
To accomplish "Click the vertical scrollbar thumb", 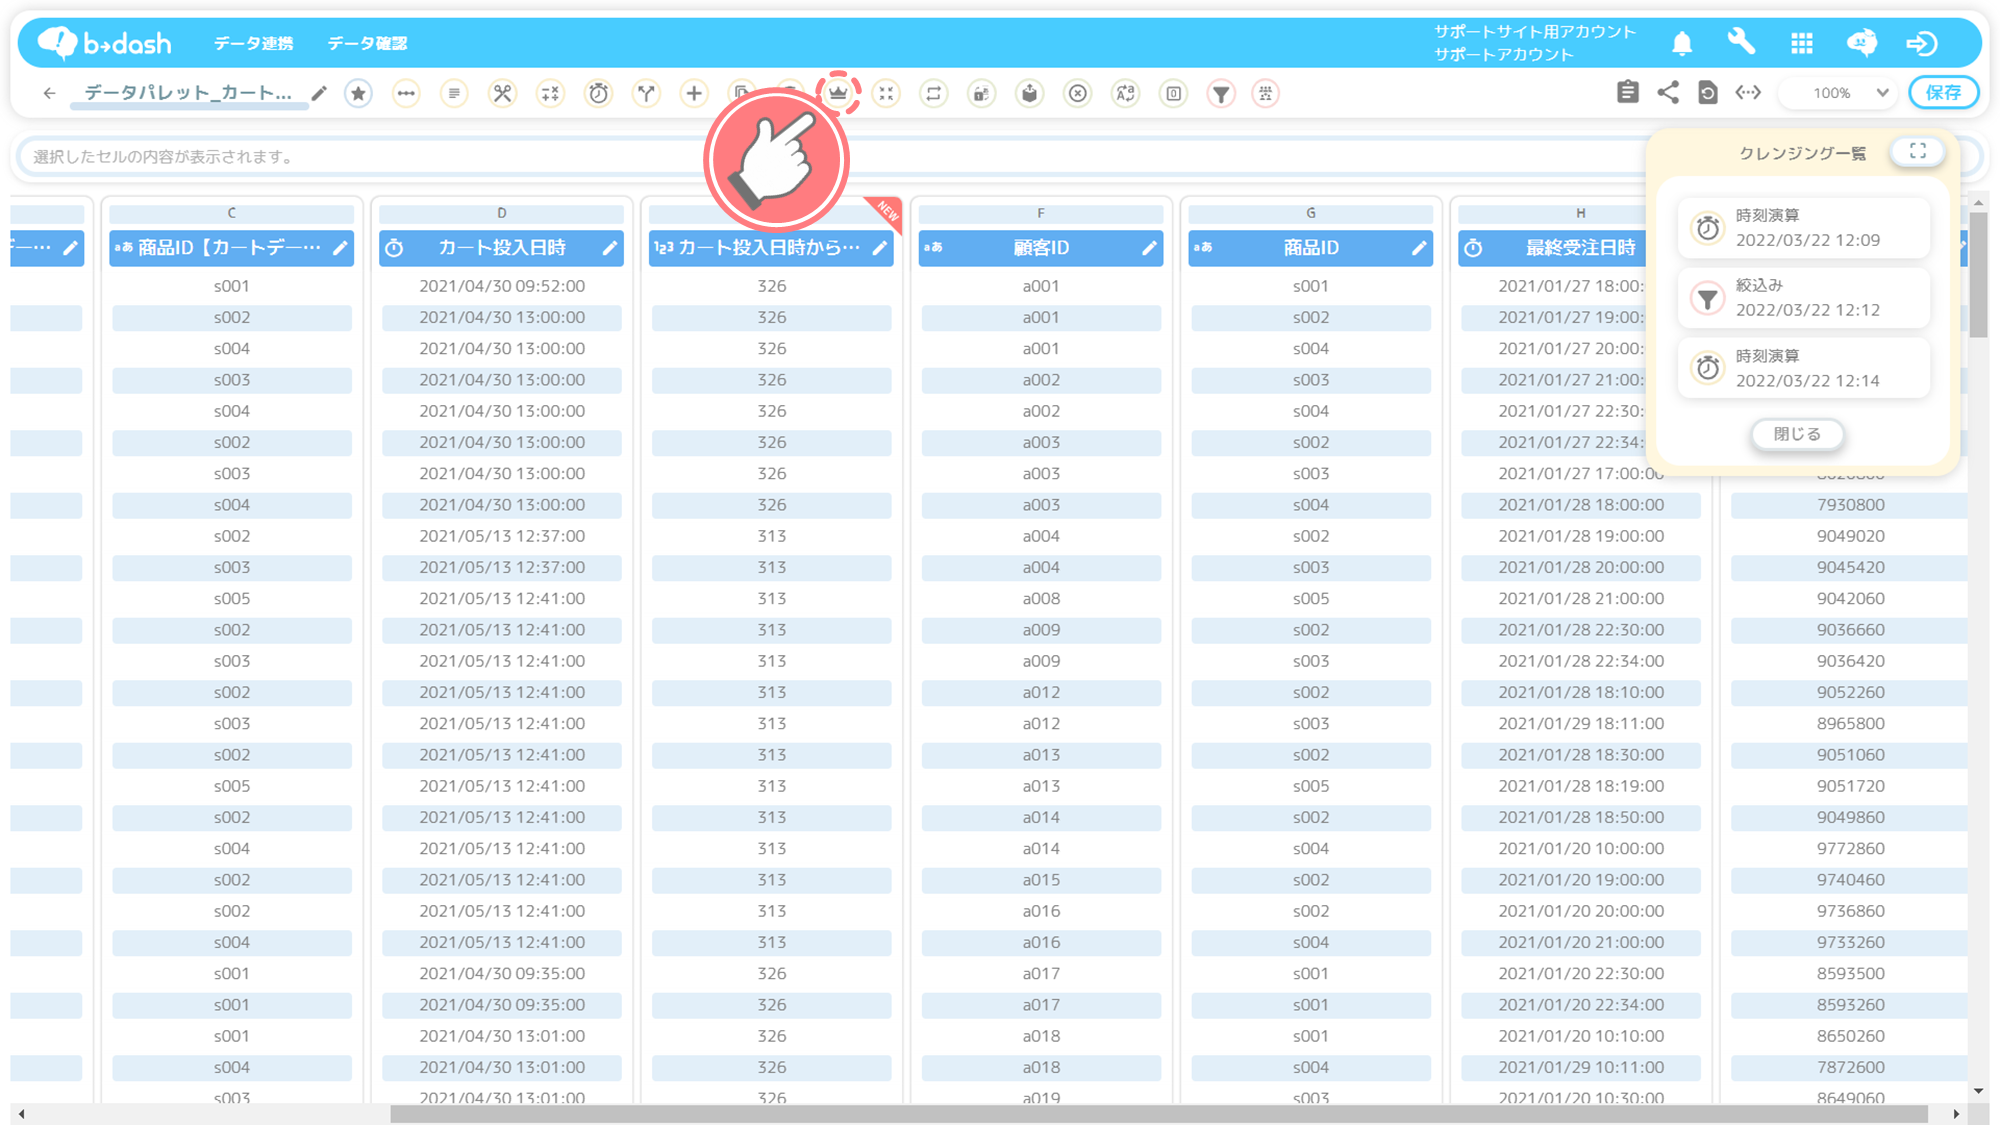I will point(1978,275).
